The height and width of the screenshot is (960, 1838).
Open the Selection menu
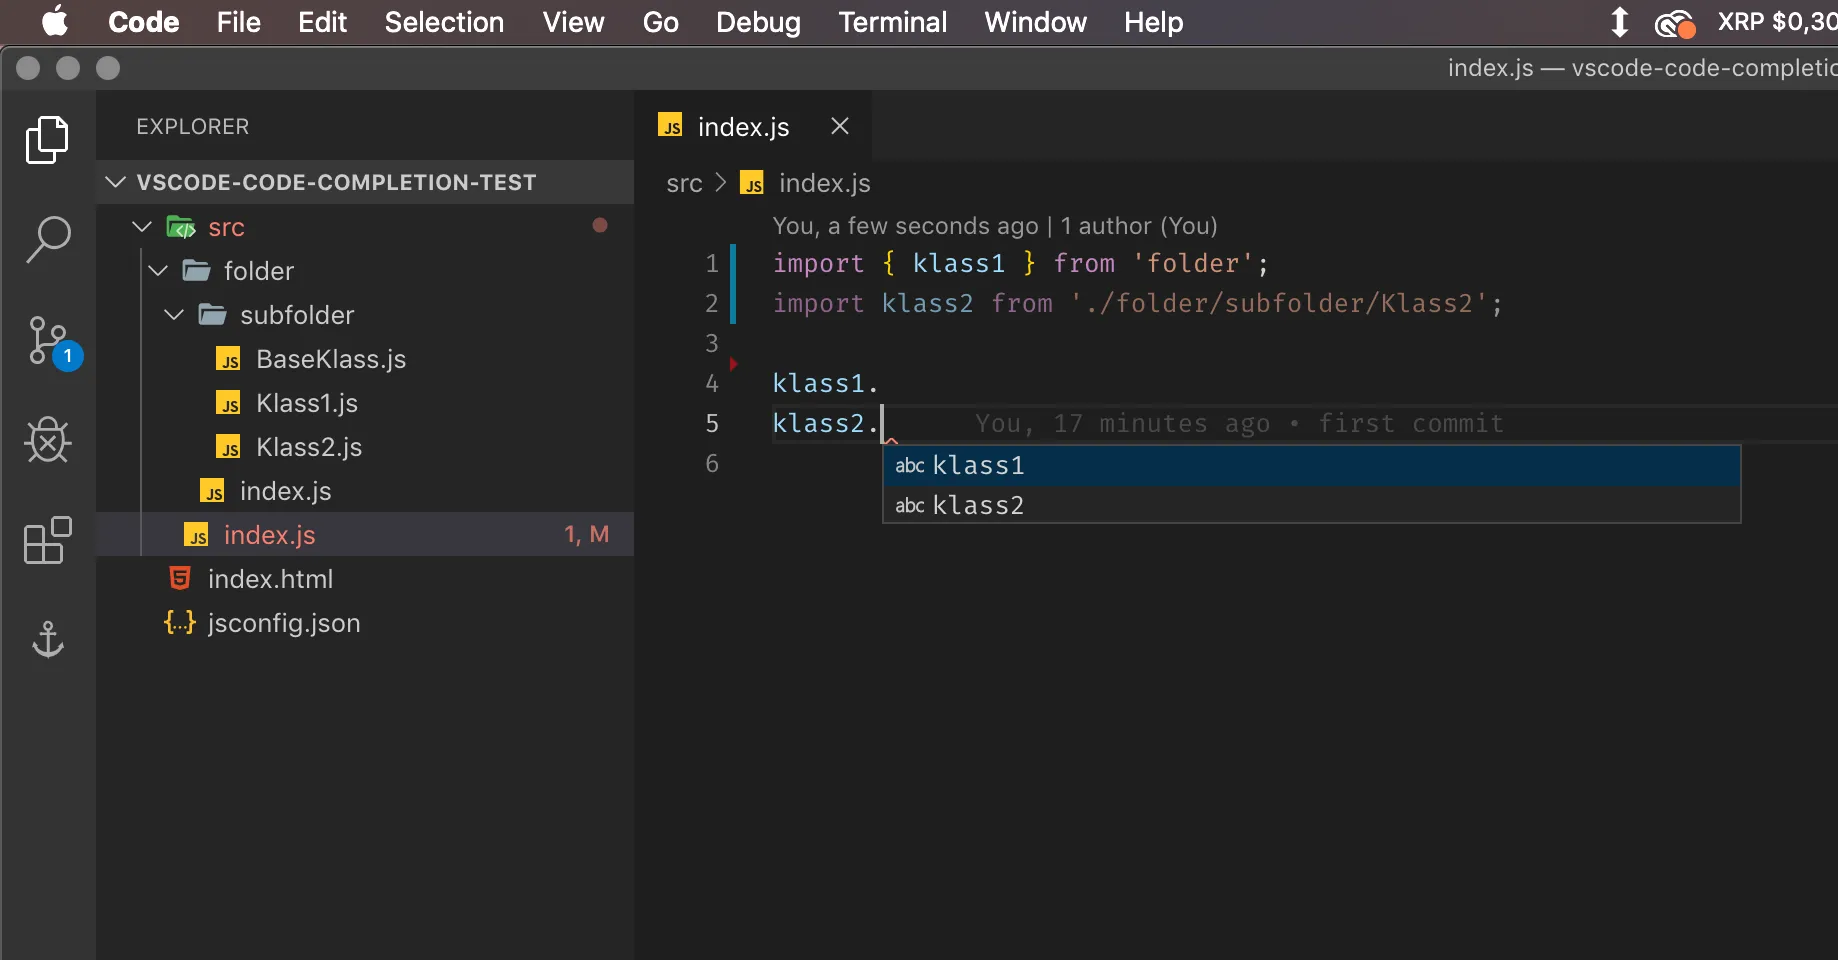pos(444,22)
